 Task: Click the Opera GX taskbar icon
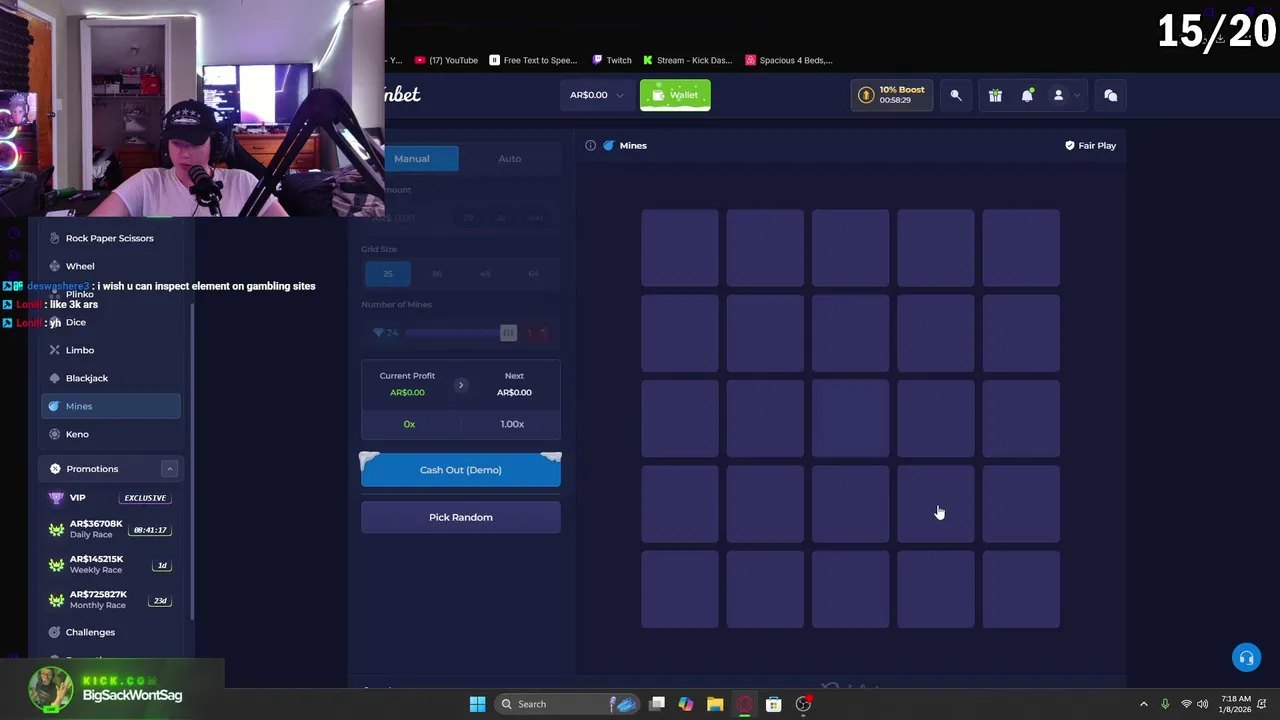coord(744,704)
